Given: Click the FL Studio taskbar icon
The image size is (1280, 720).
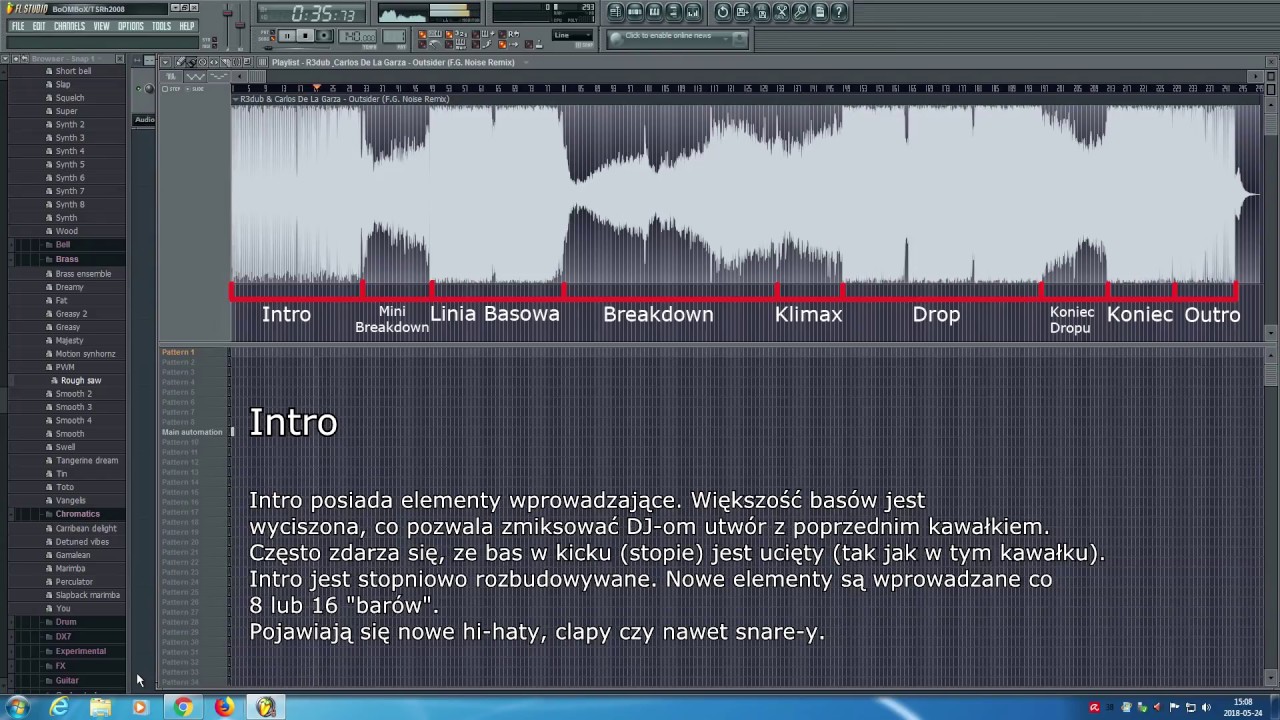Looking at the screenshot, I should click(x=265, y=707).
